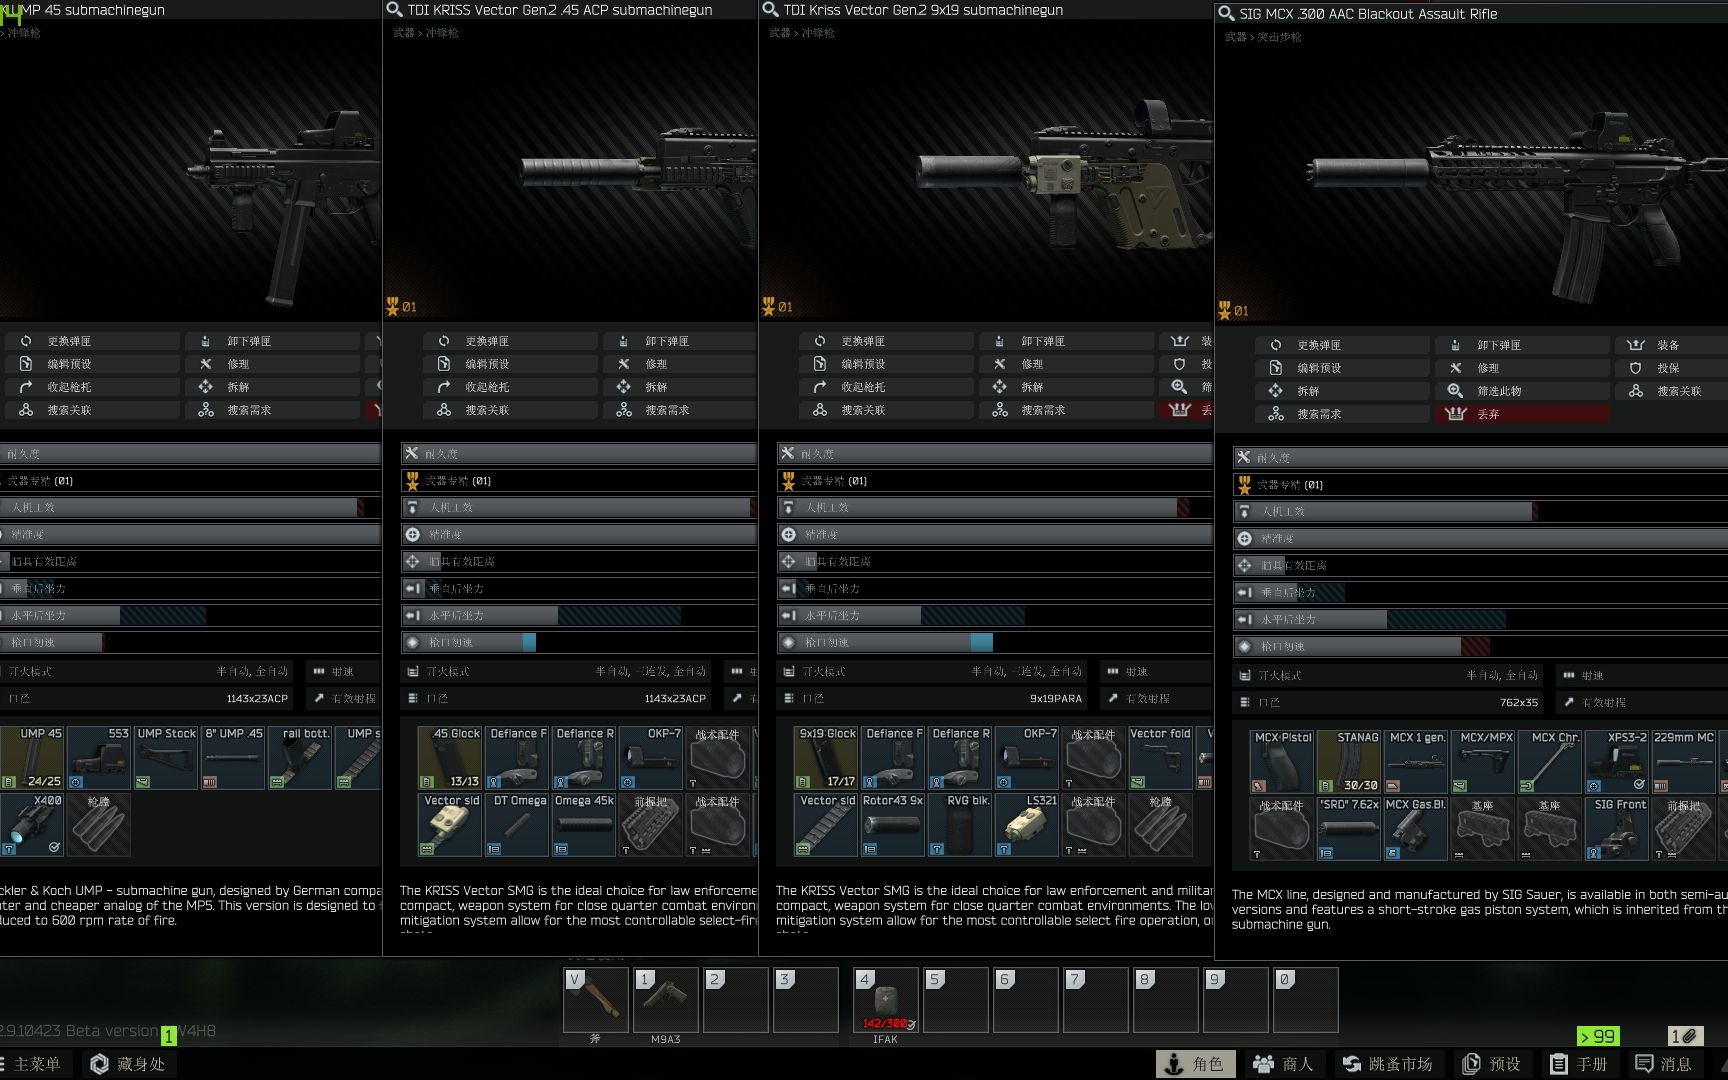Screen dimensions: 1728x1080
Task: Select the axe in quick slot V
Action: tap(596, 1000)
